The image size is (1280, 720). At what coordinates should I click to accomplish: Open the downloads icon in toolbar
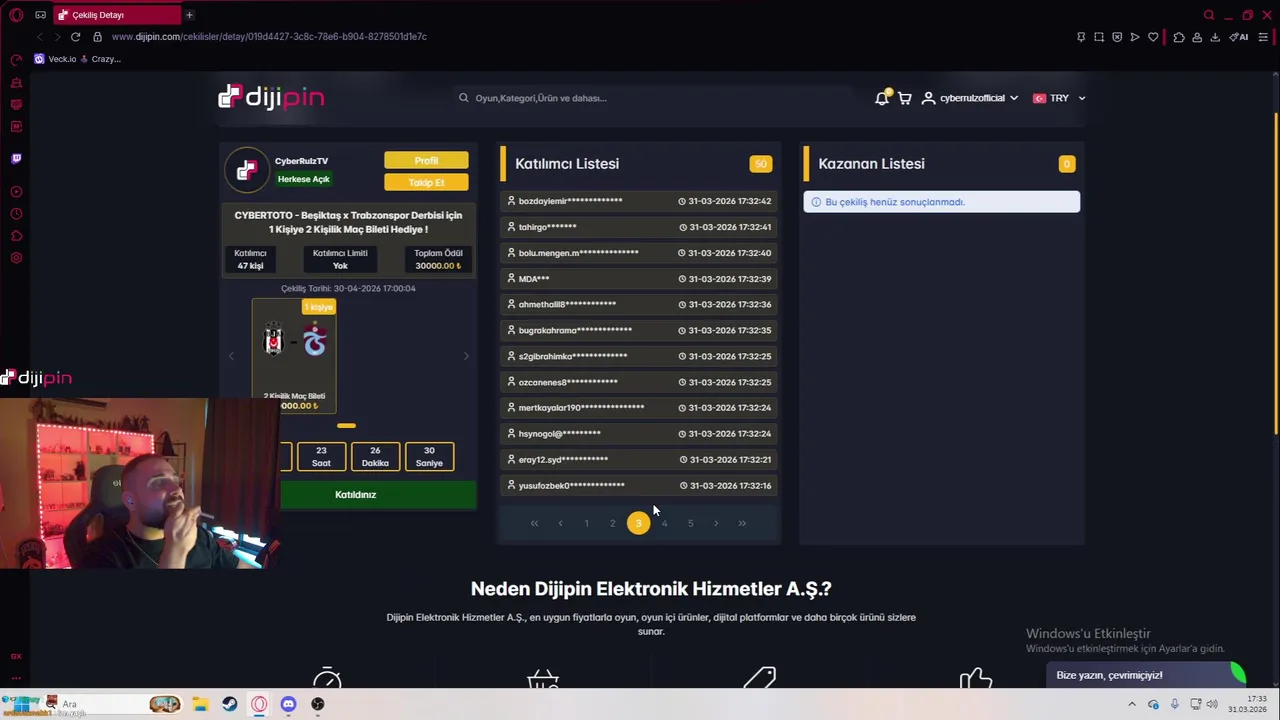[1215, 37]
